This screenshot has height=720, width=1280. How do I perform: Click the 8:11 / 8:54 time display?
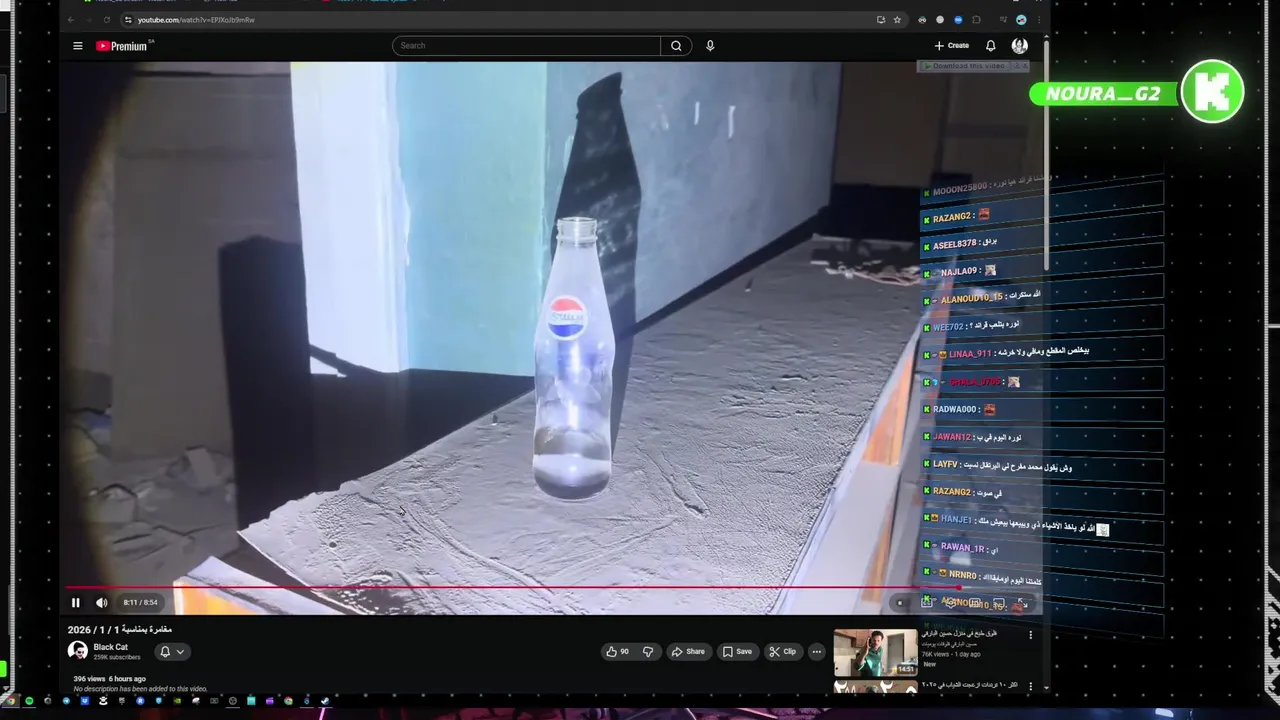[140, 602]
